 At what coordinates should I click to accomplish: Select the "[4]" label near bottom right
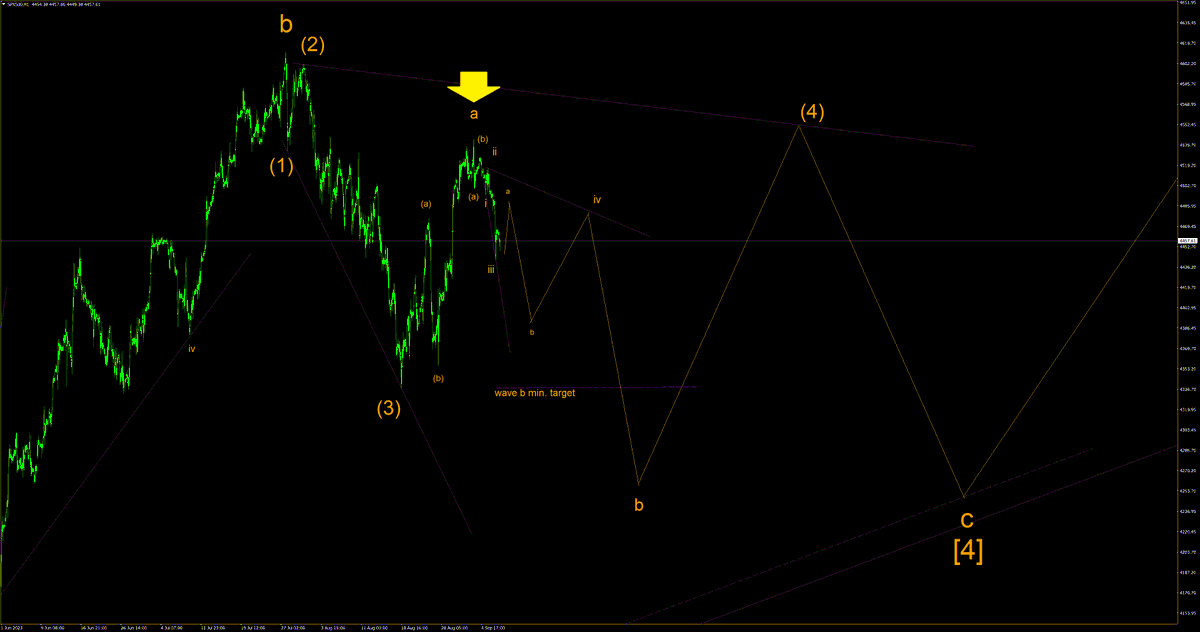point(968,551)
